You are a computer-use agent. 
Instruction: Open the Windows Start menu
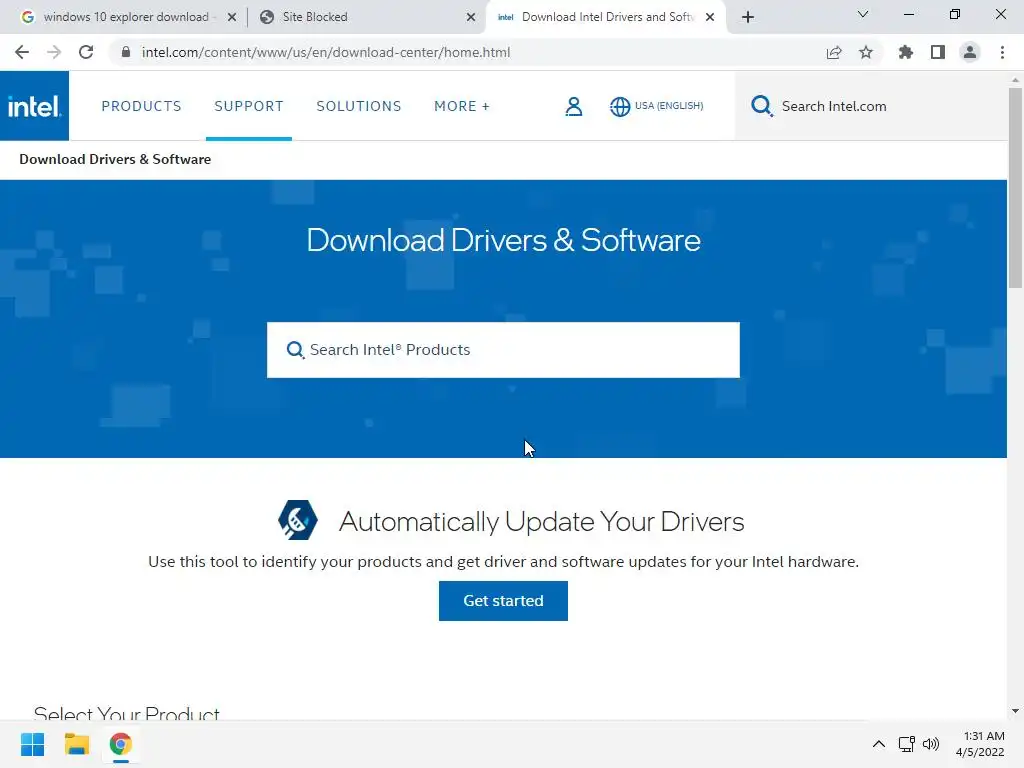point(32,744)
